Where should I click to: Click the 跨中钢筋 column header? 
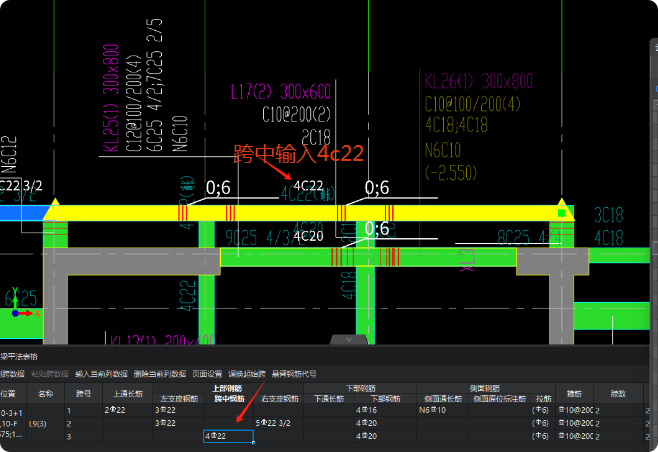click(x=229, y=399)
